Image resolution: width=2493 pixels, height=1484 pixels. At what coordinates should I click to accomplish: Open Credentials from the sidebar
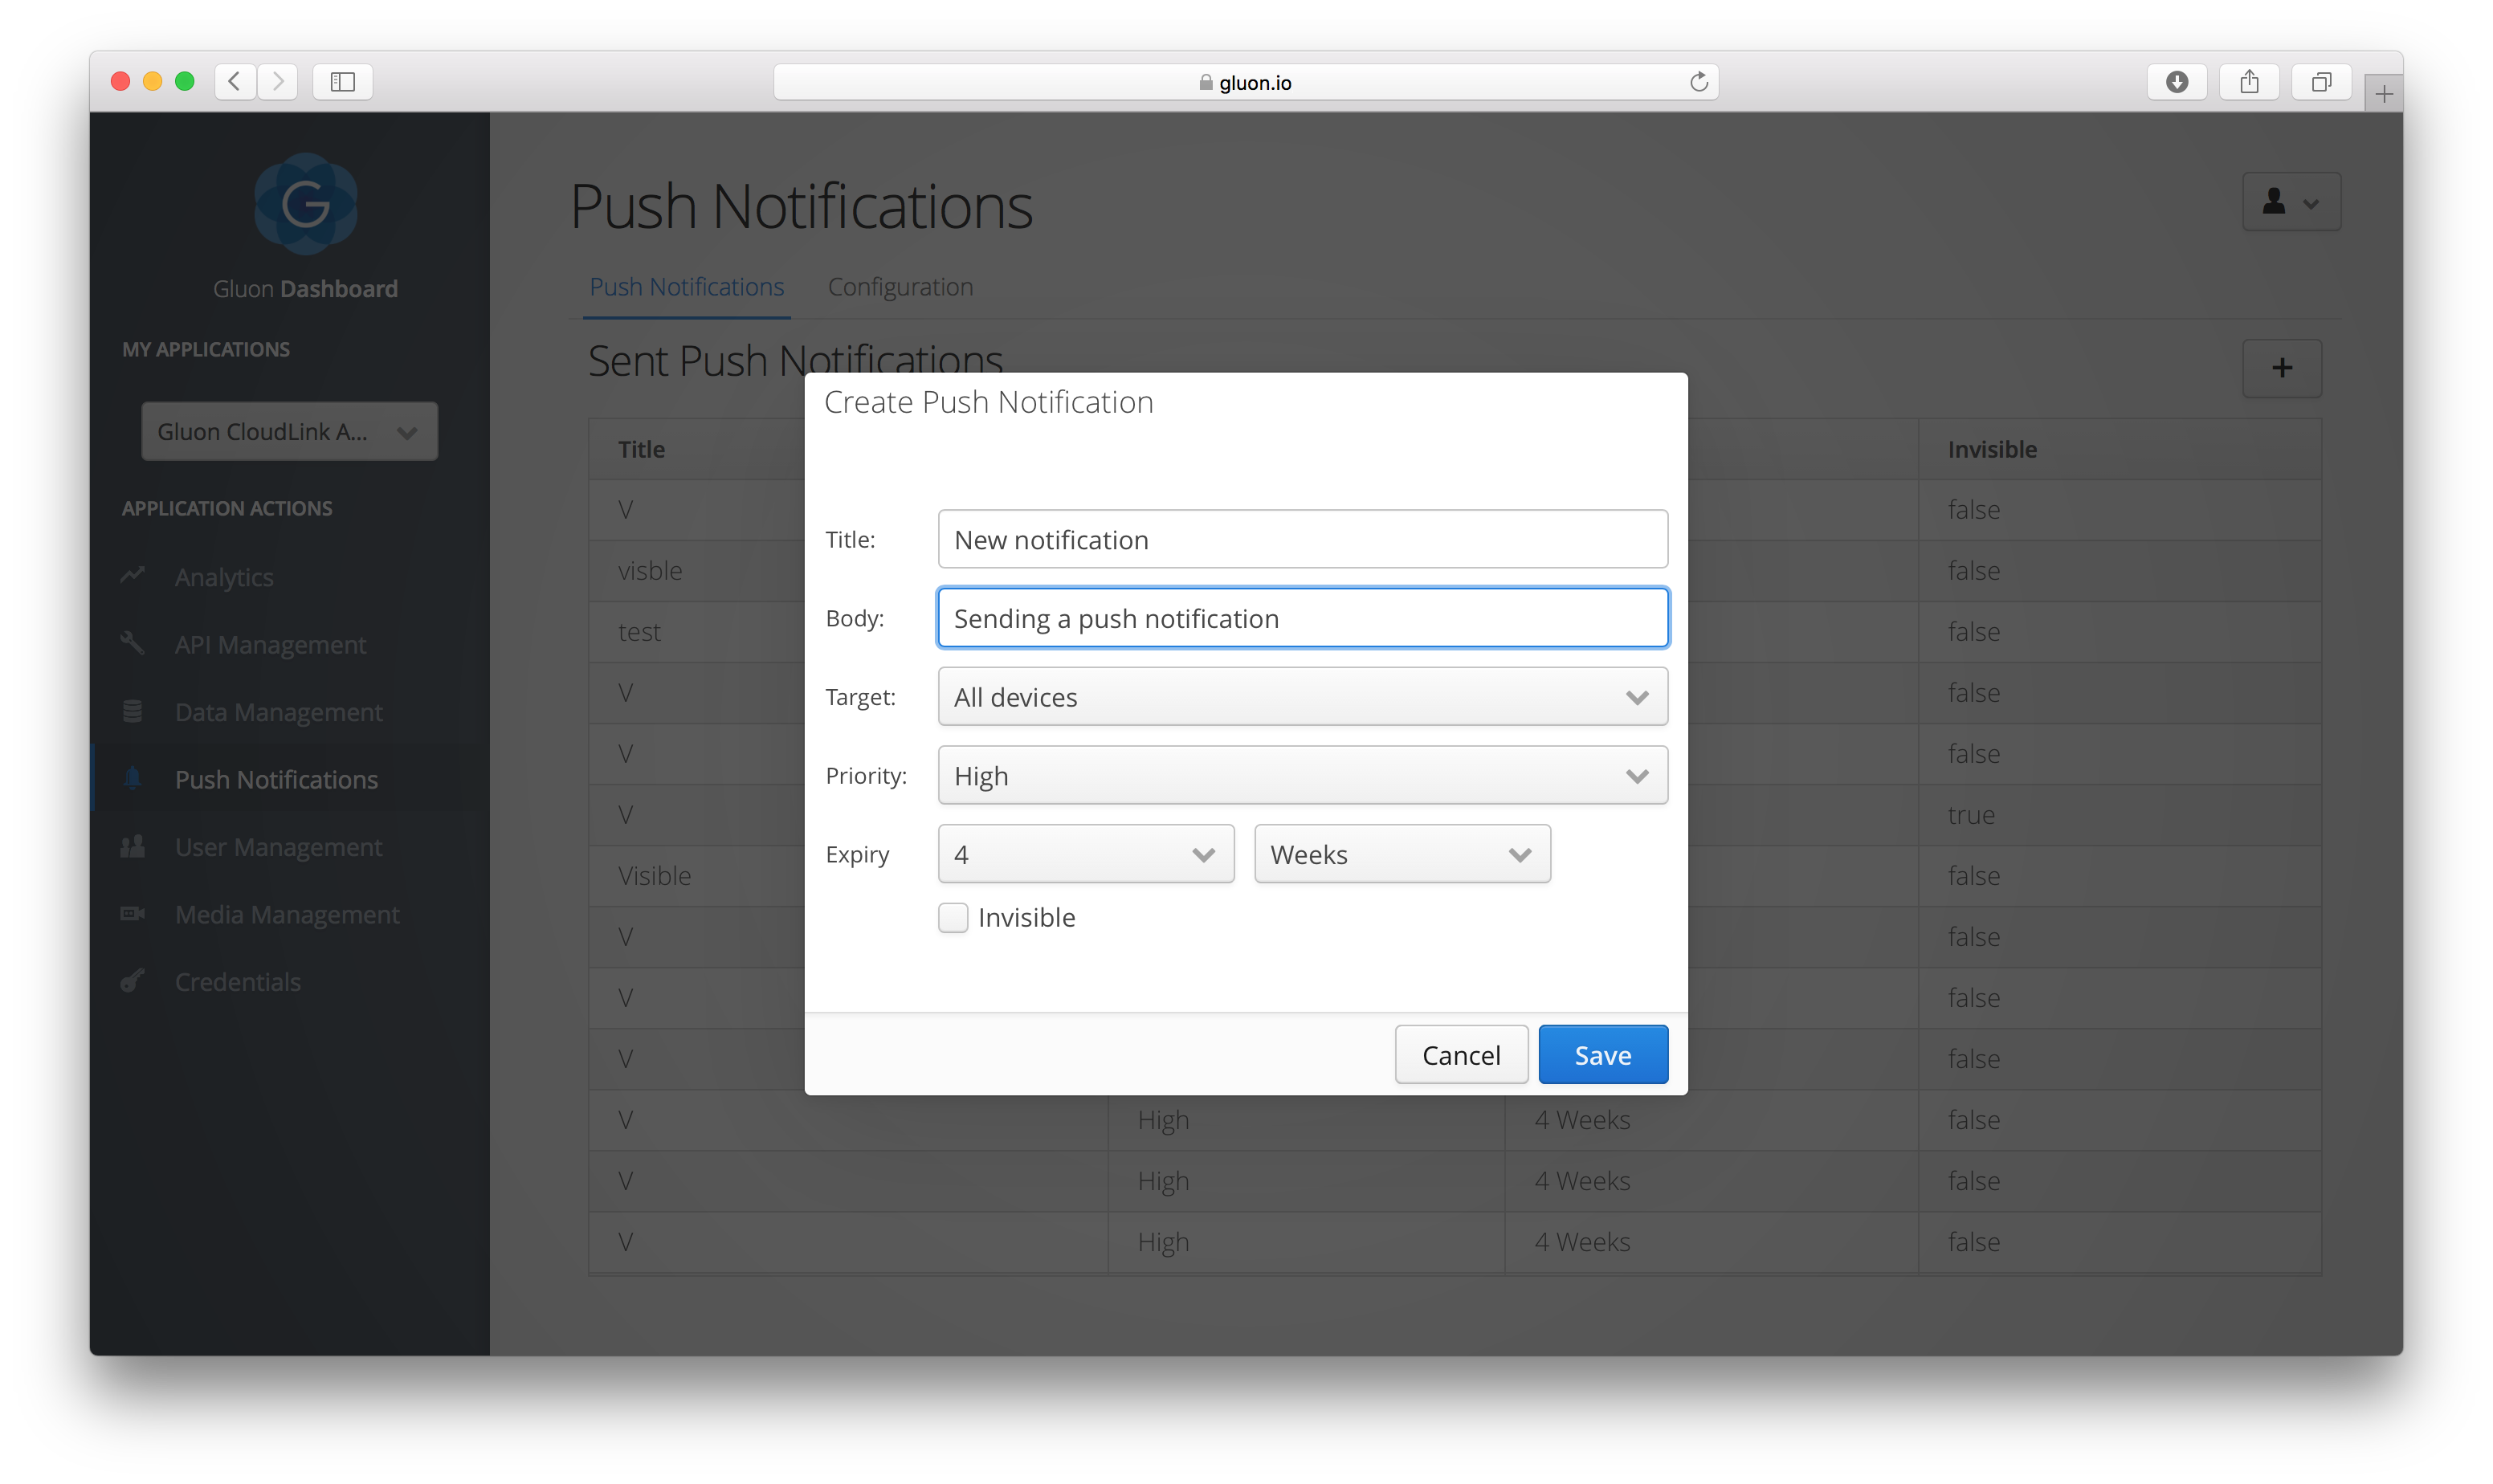(237, 982)
